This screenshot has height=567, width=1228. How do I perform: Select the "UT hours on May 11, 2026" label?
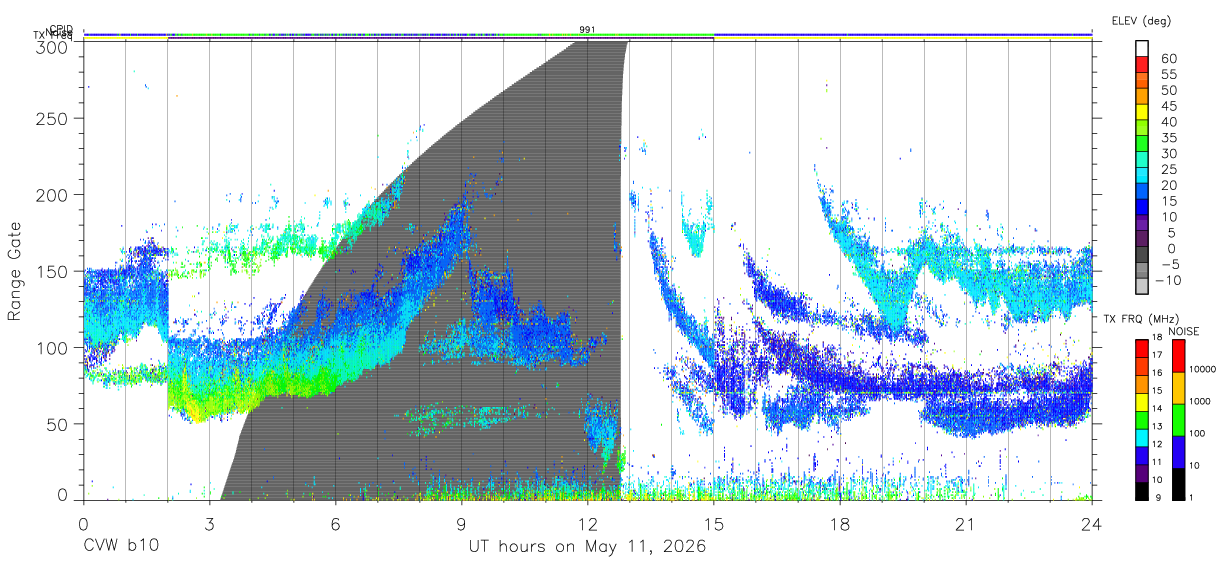coord(587,547)
